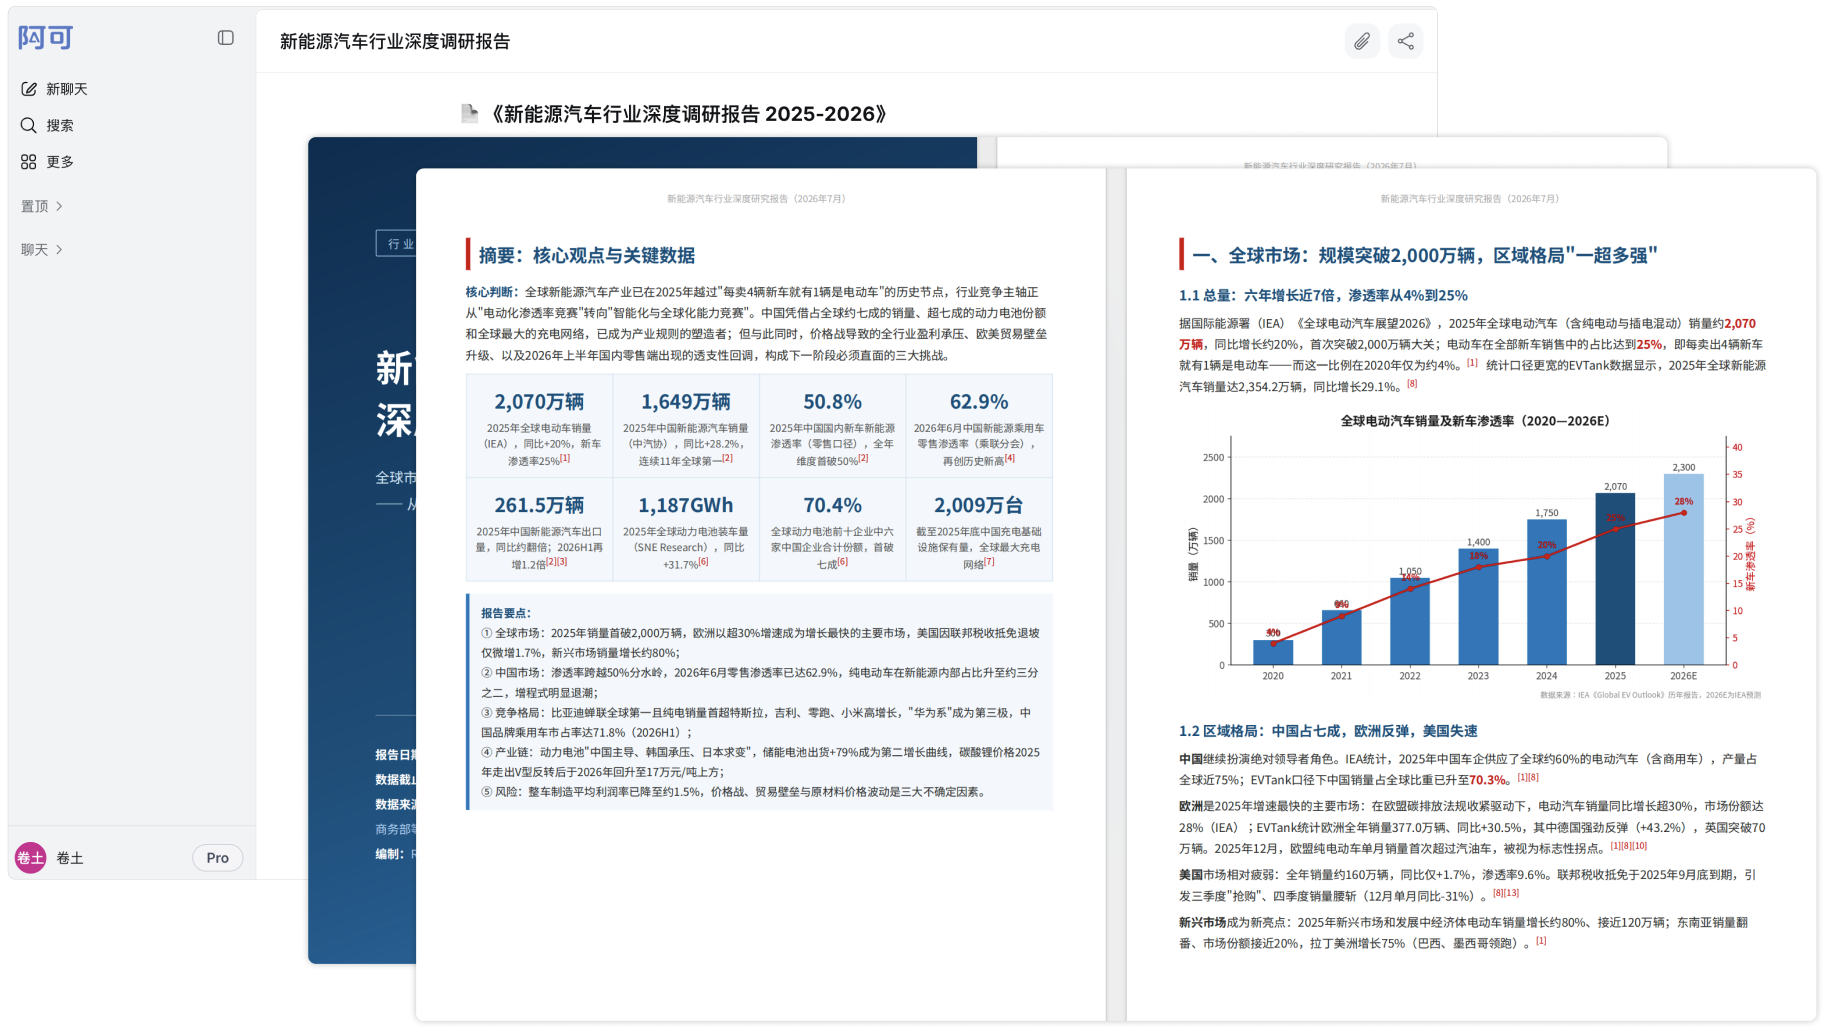1832x1036 pixels.
Task: Click the document file icon beside report title
Action: click(x=469, y=114)
